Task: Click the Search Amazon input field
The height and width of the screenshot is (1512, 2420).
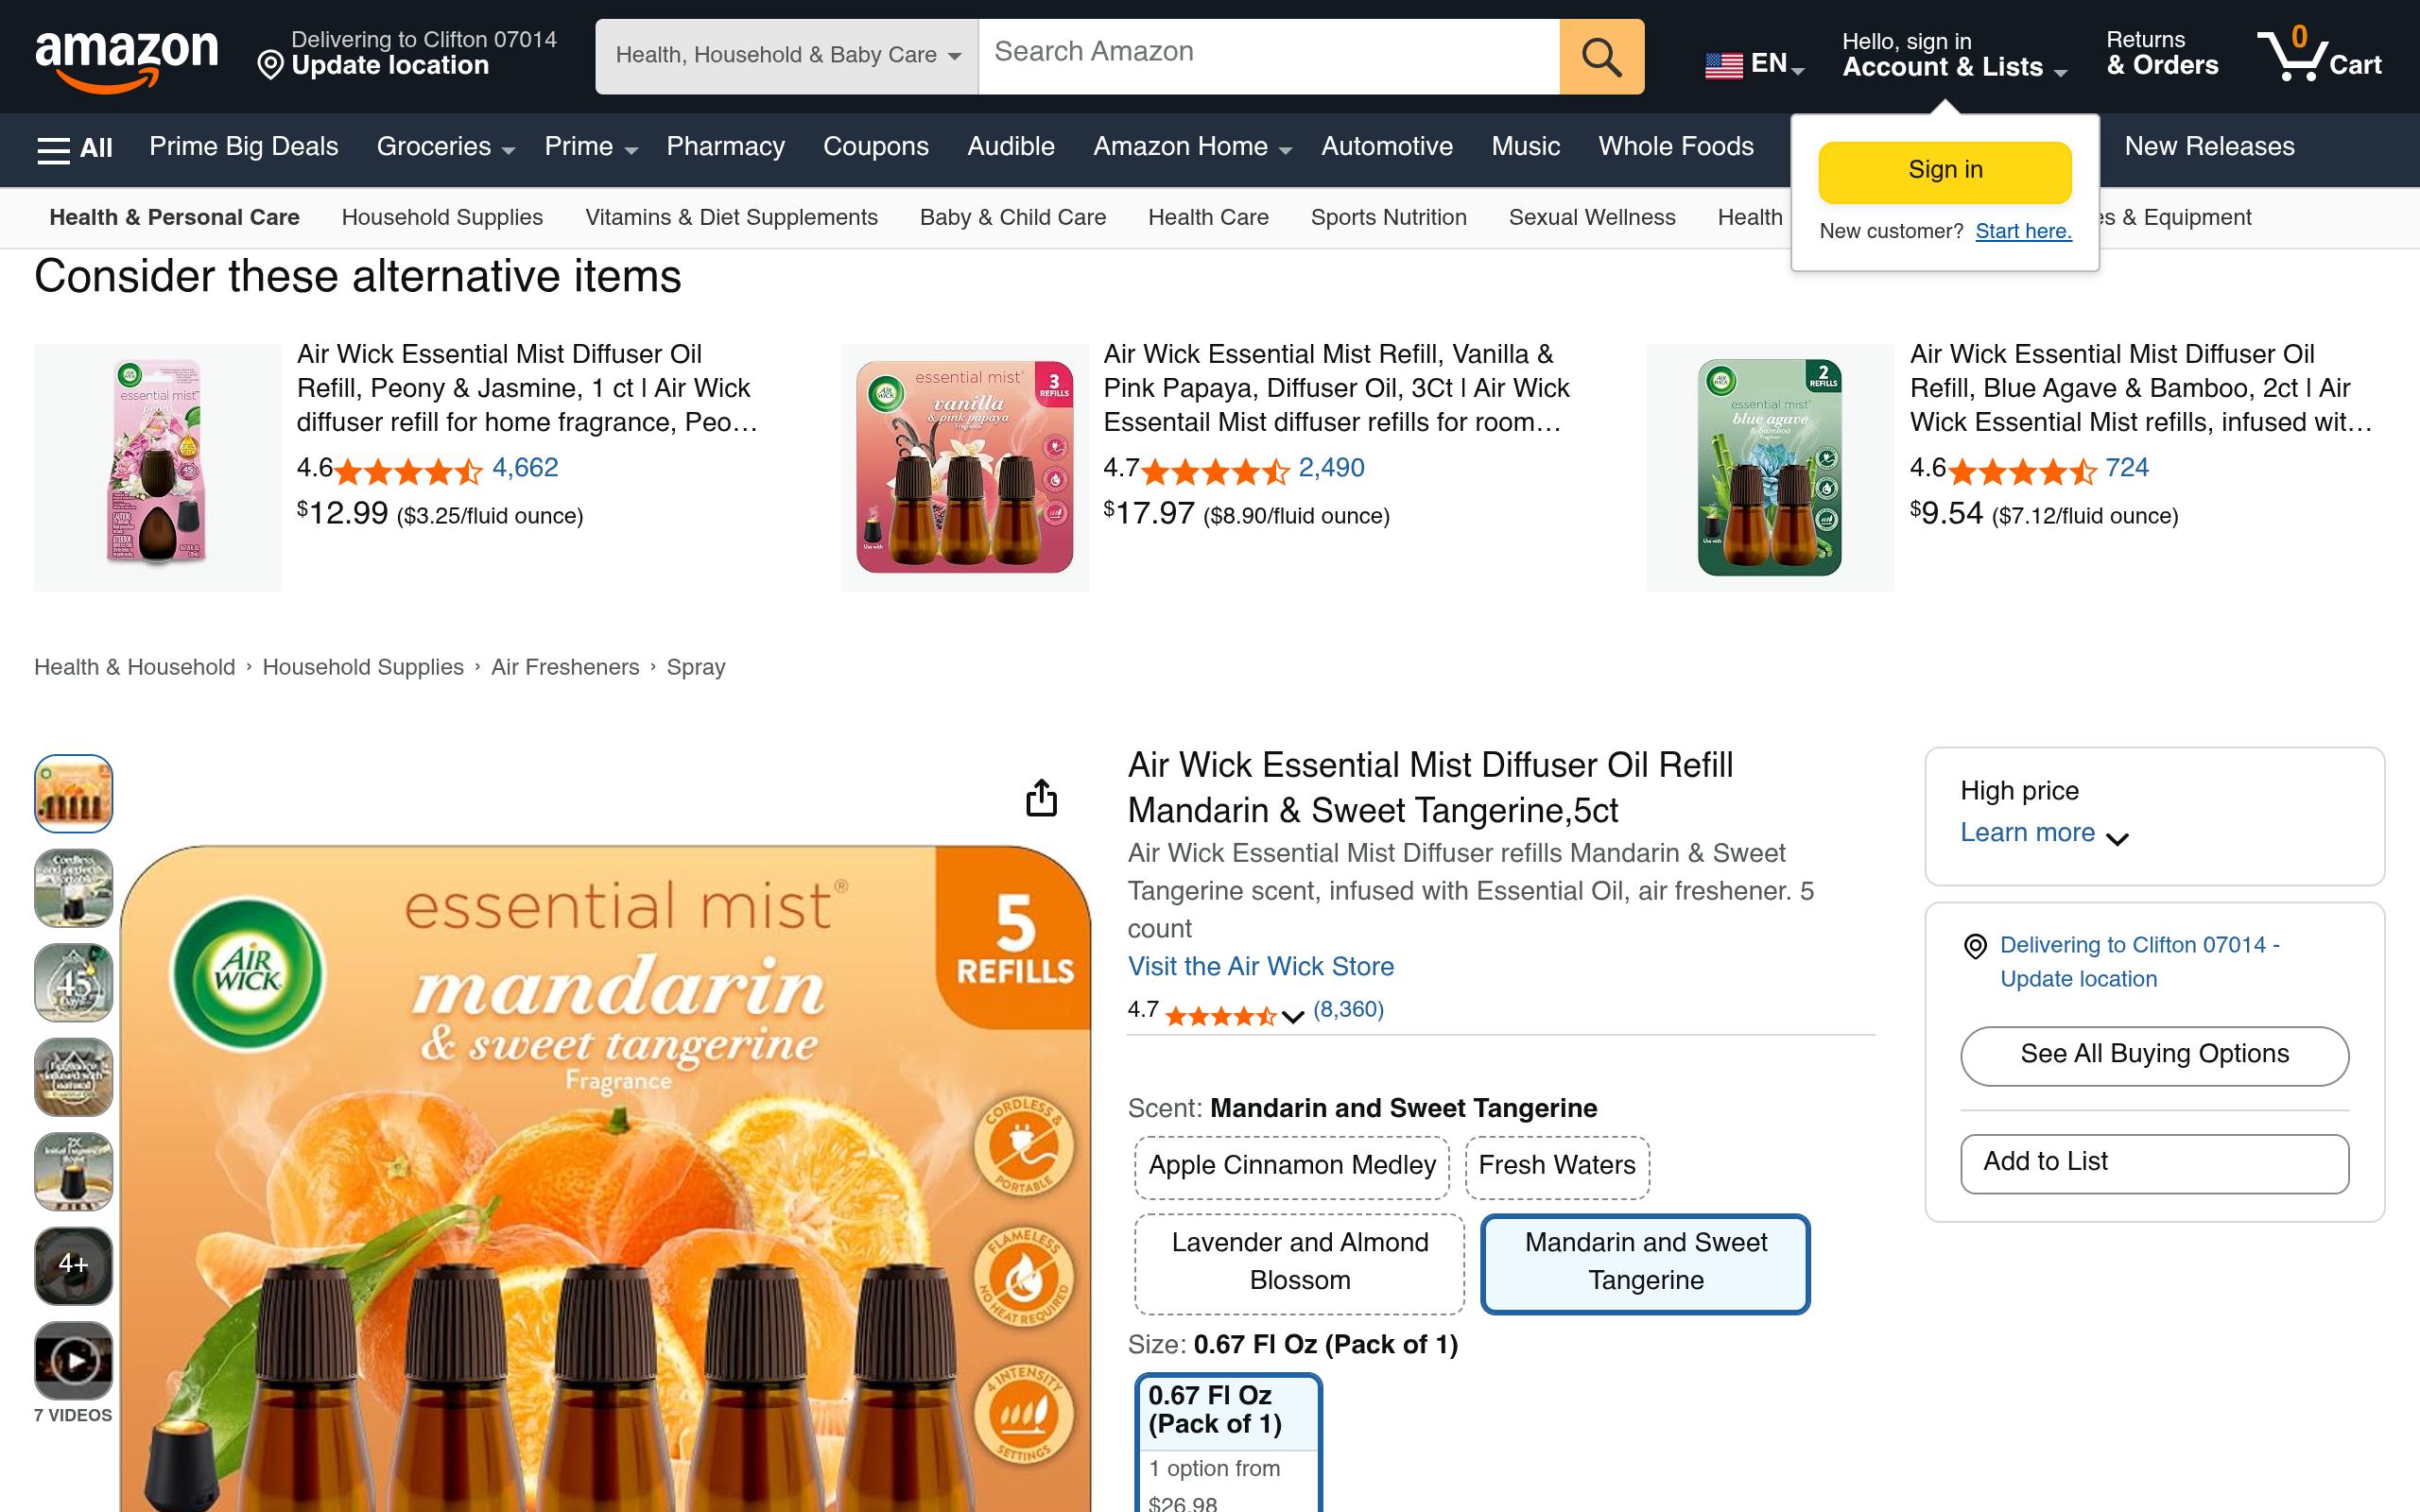Action: (1268, 57)
